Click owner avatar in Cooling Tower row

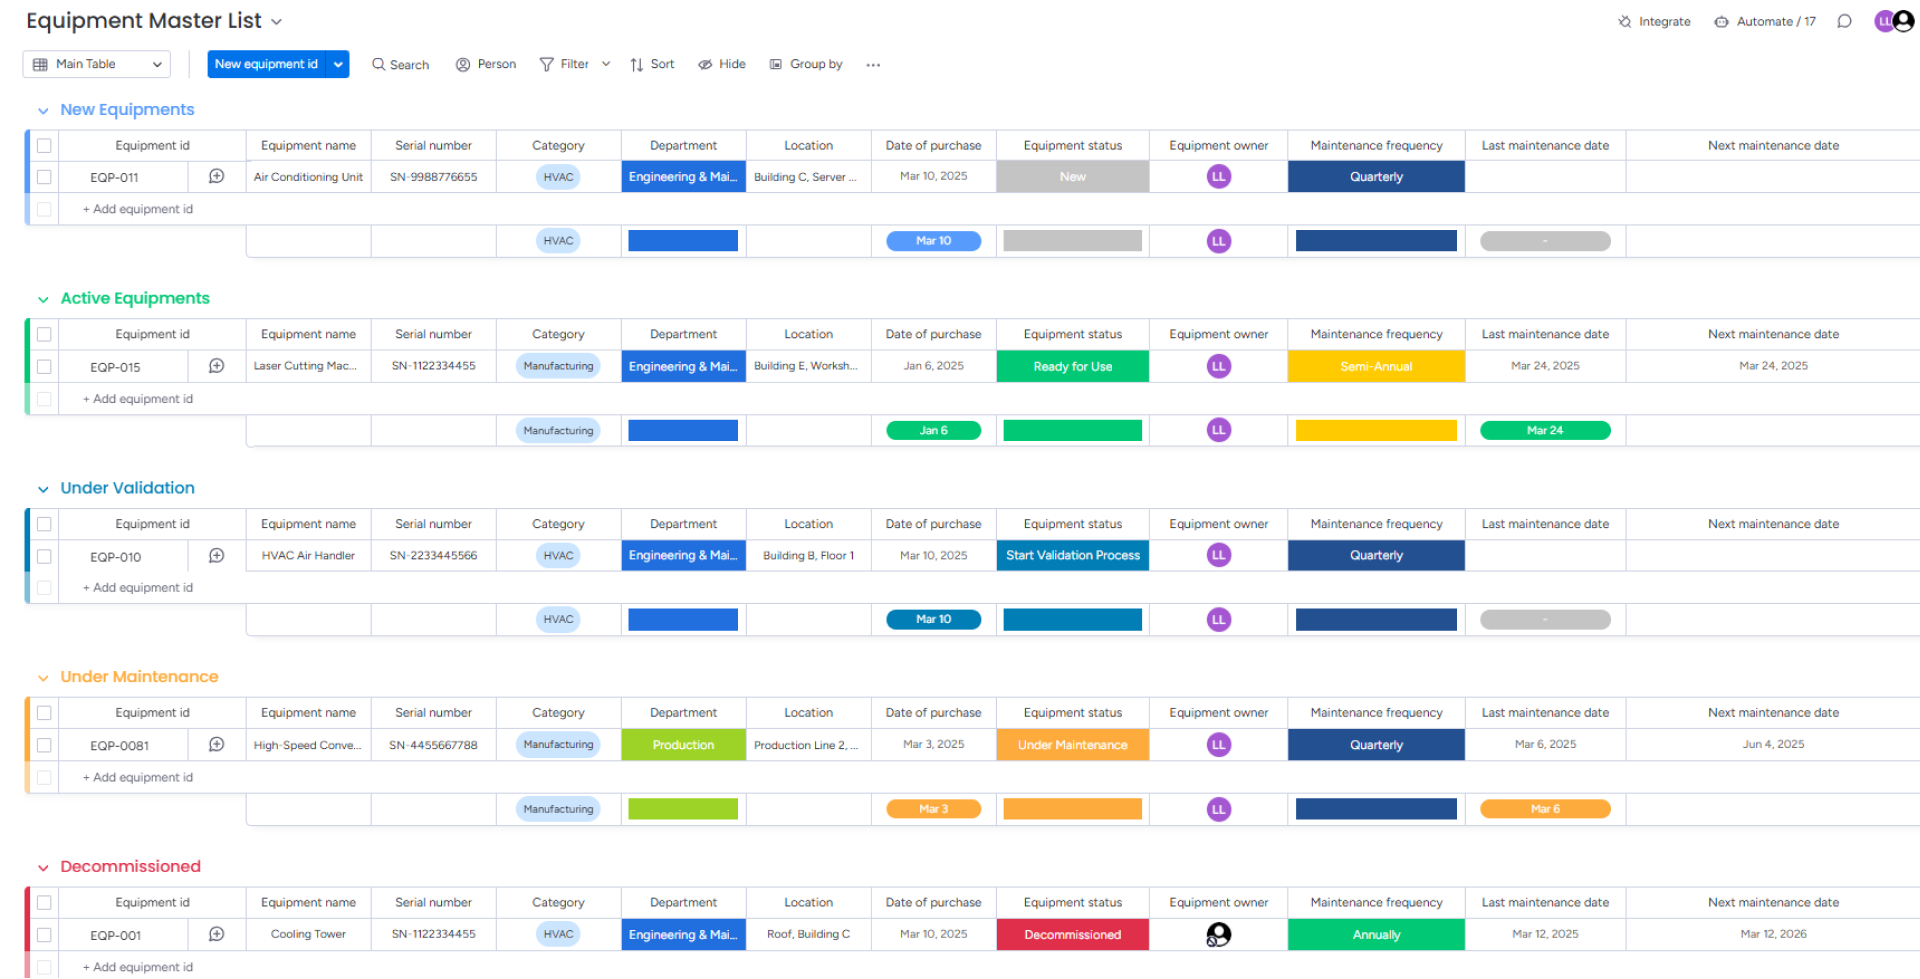pyautogui.click(x=1218, y=934)
